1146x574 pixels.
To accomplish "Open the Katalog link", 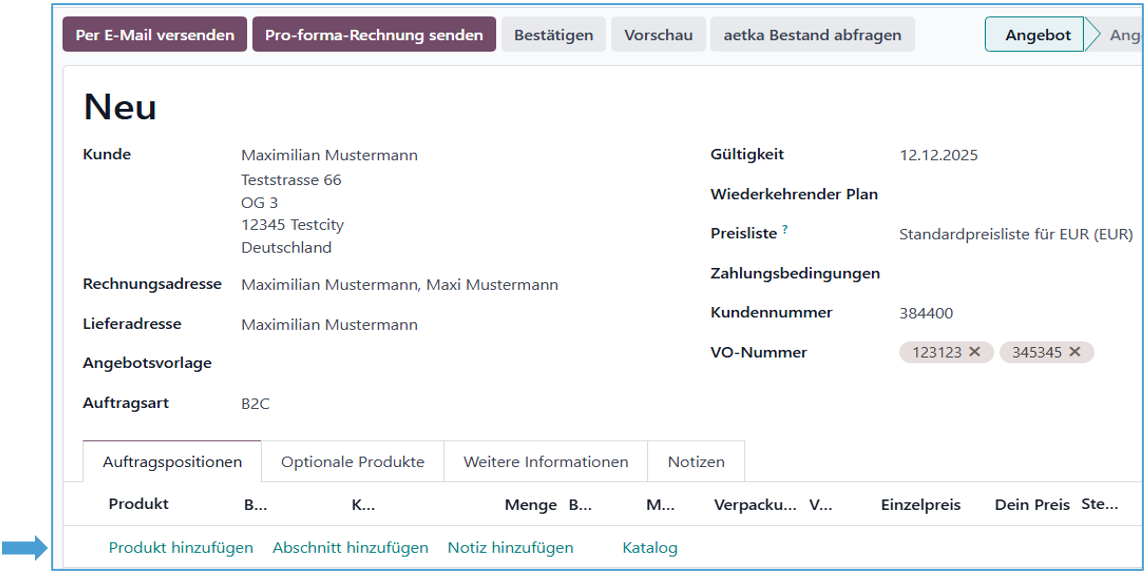I will (650, 548).
